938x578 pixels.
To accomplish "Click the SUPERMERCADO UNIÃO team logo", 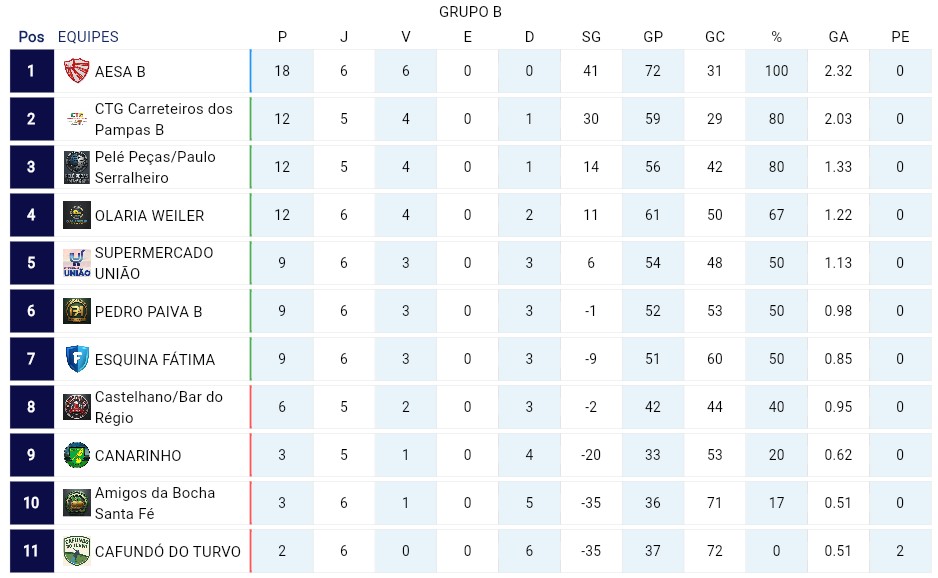I will pos(77,263).
